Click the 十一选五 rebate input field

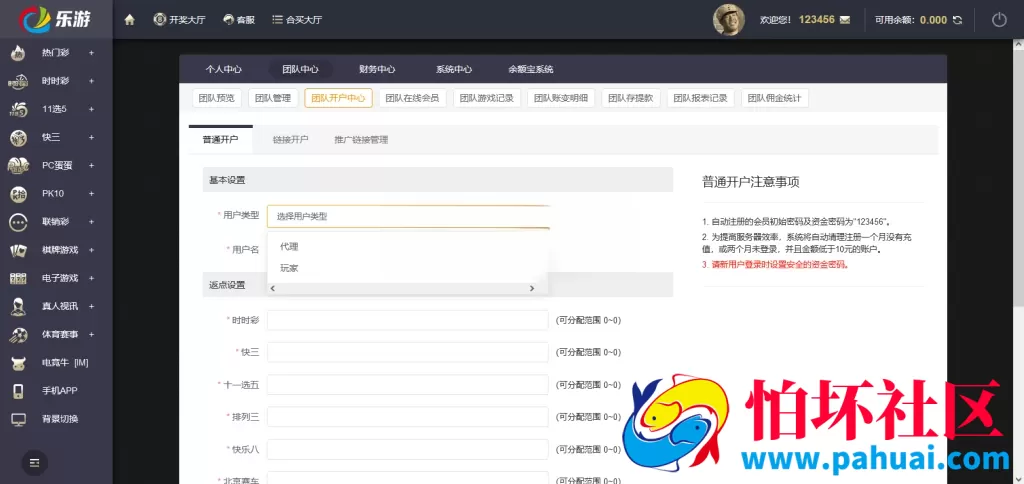pos(408,385)
